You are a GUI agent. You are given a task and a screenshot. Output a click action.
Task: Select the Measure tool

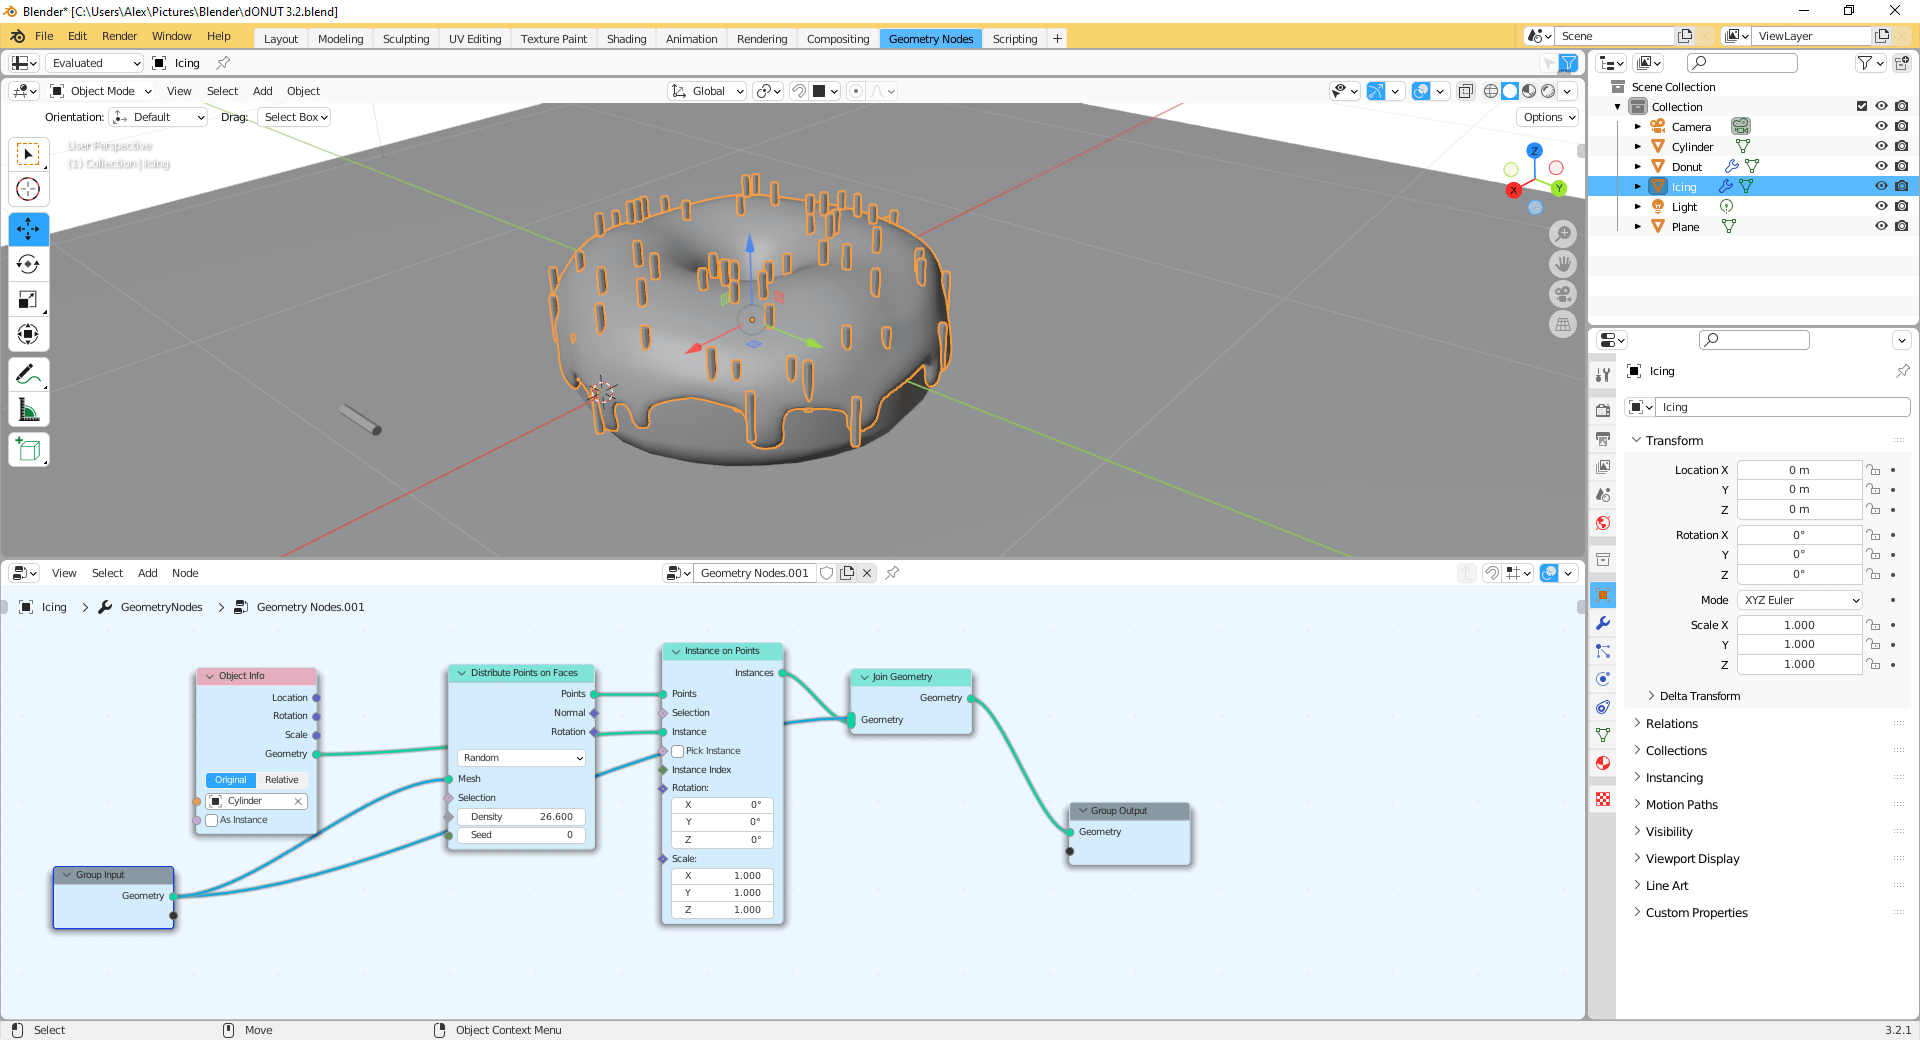coord(28,410)
